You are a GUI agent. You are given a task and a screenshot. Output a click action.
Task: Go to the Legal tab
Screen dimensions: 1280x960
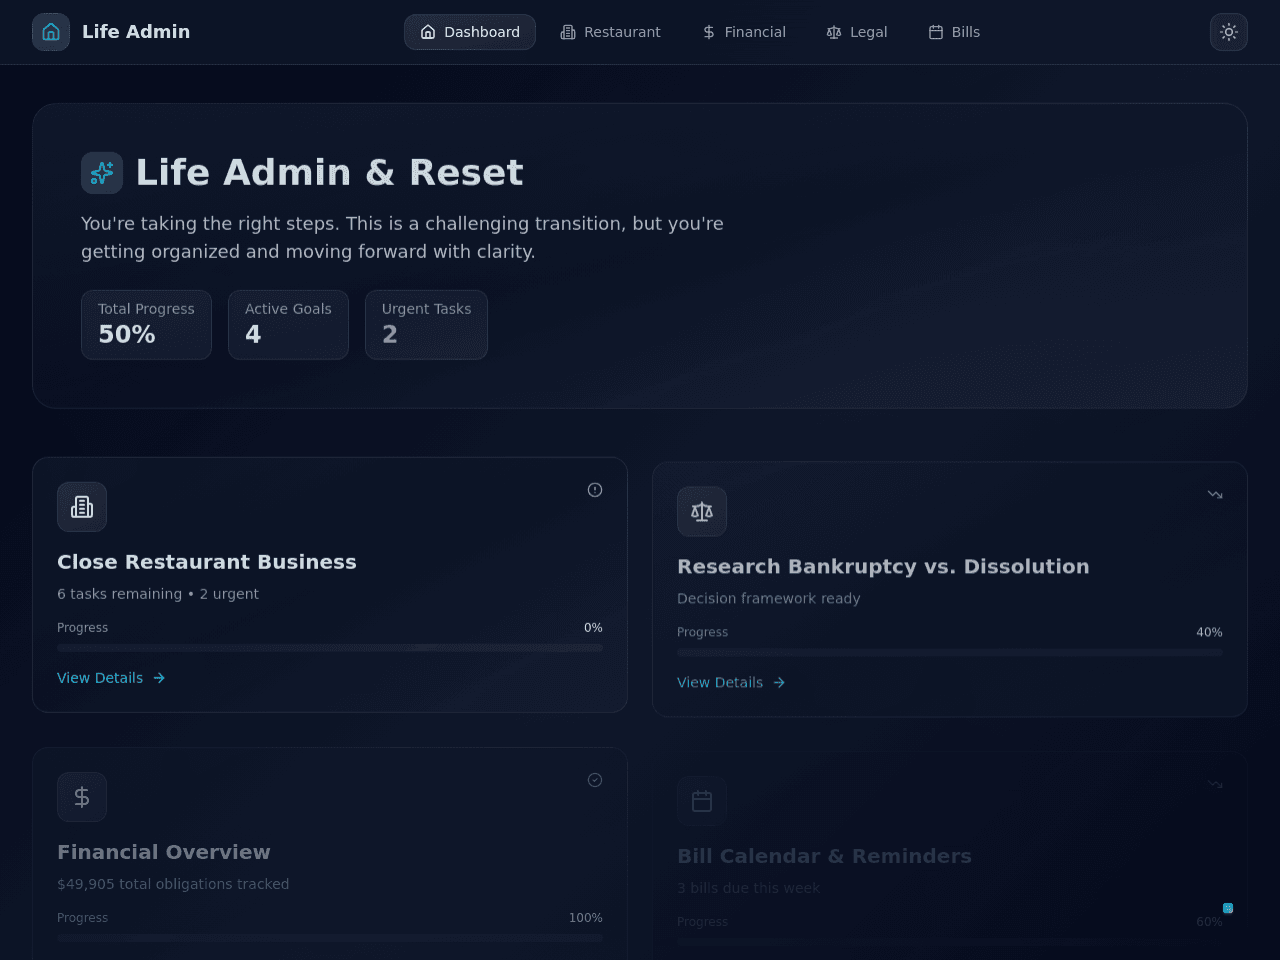click(857, 32)
